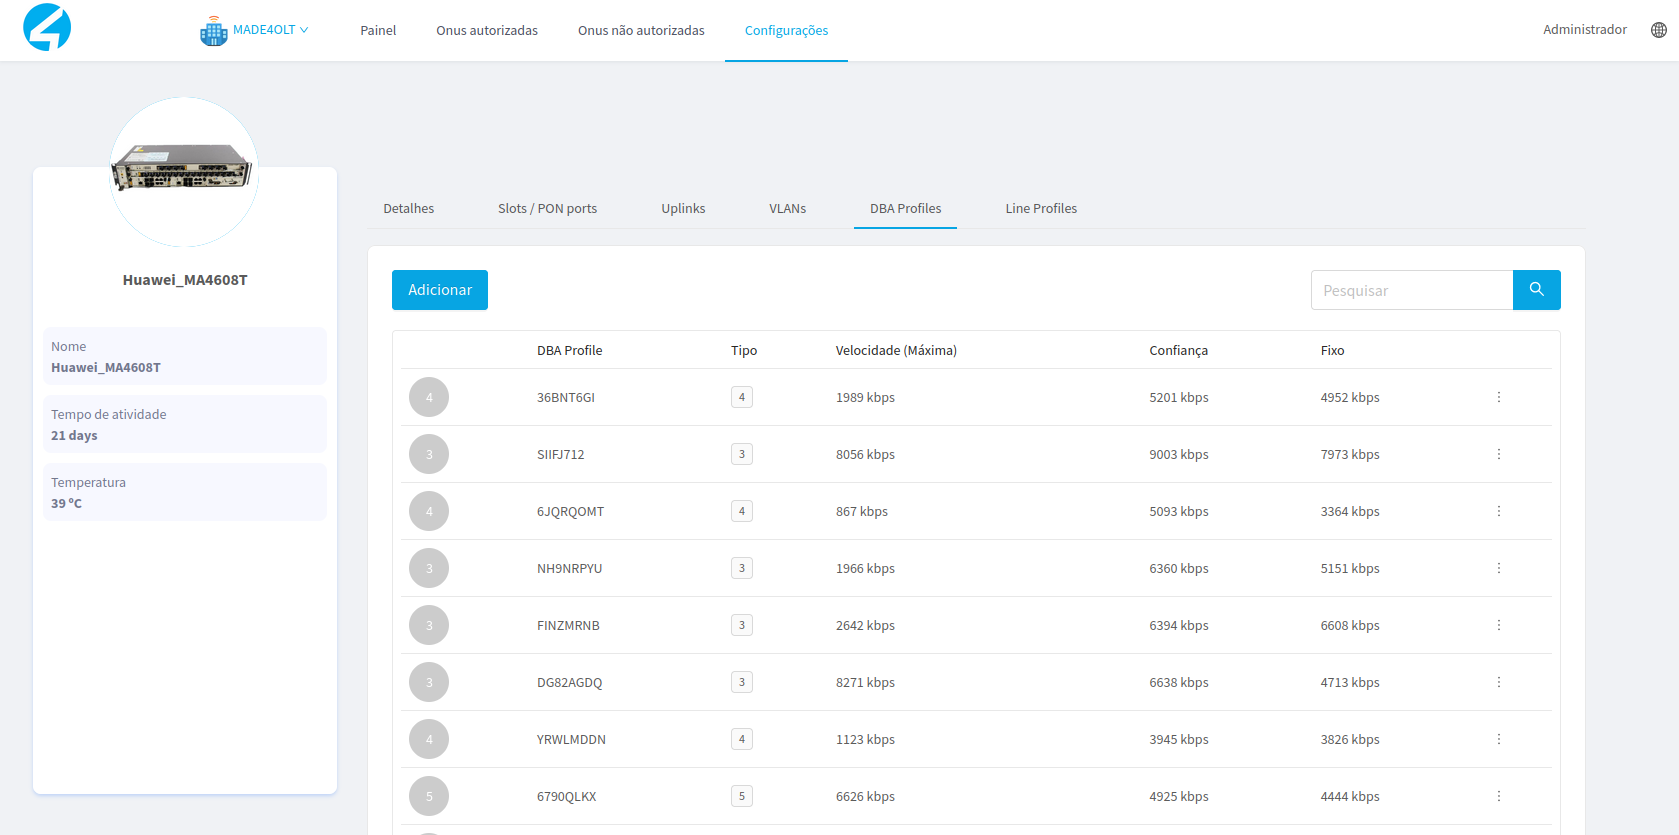Click the search magnifier button
The image size is (1679, 835).
tap(1536, 290)
